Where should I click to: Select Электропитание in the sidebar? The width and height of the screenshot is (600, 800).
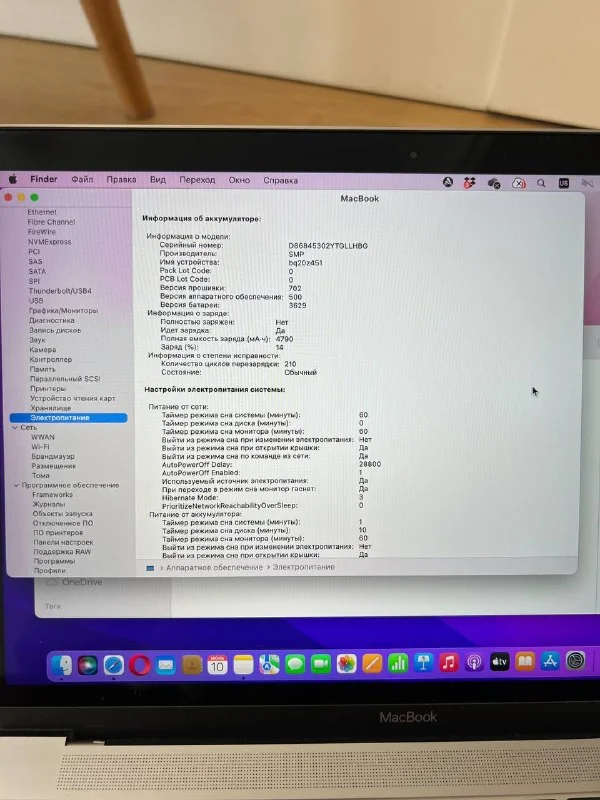pyautogui.click(x=68, y=418)
